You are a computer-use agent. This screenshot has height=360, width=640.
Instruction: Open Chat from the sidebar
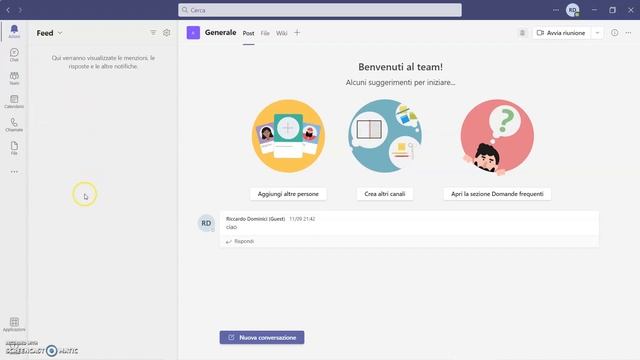(x=14, y=55)
